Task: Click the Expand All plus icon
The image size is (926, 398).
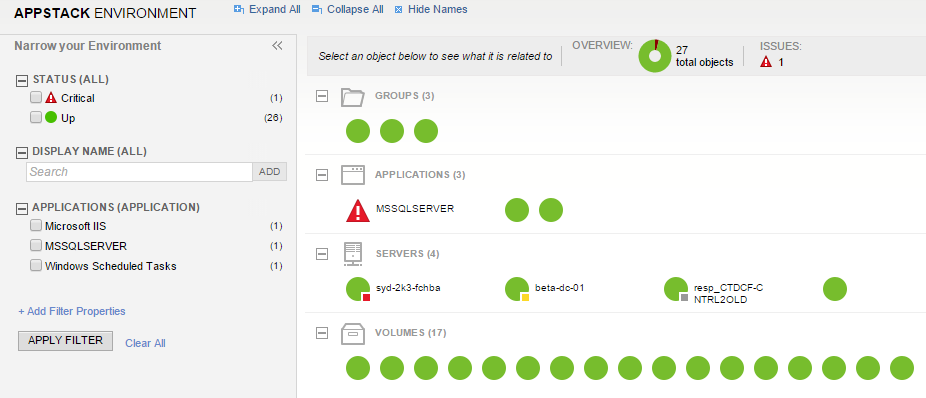Action: (239, 9)
